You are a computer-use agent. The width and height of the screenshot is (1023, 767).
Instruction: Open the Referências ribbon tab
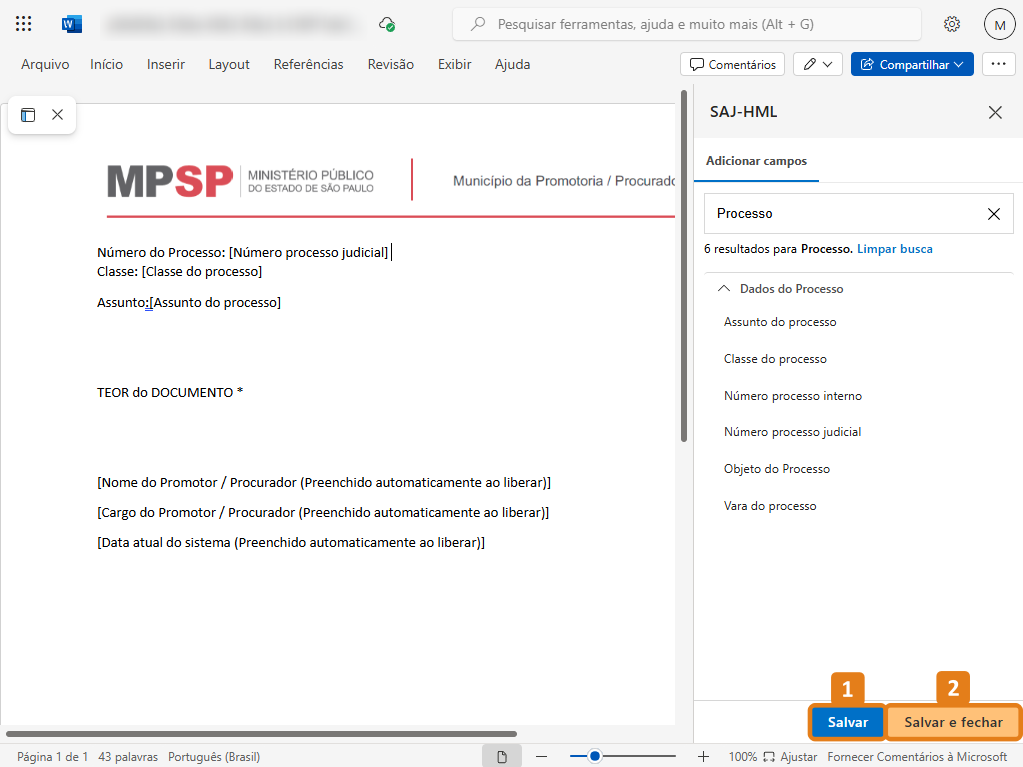point(308,64)
